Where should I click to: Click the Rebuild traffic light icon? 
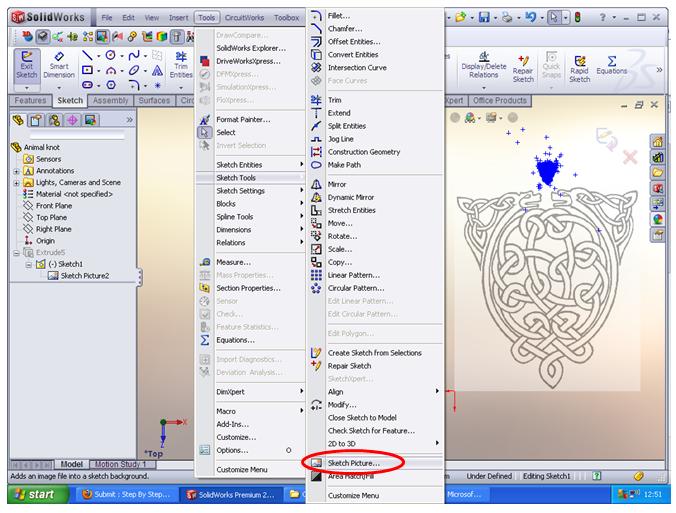[577, 17]
